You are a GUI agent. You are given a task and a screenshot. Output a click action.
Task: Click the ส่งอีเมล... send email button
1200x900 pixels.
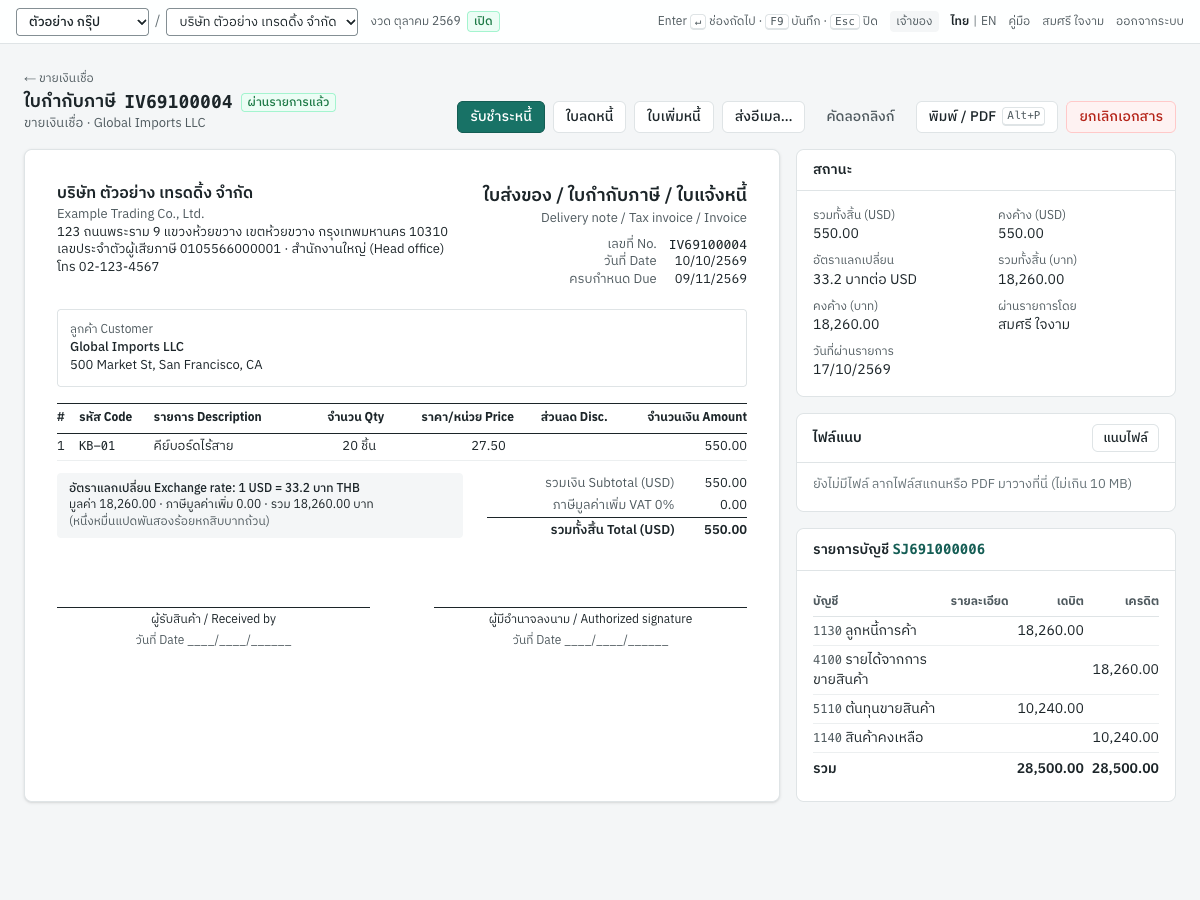pyautogui.click(x=763, y=117)
